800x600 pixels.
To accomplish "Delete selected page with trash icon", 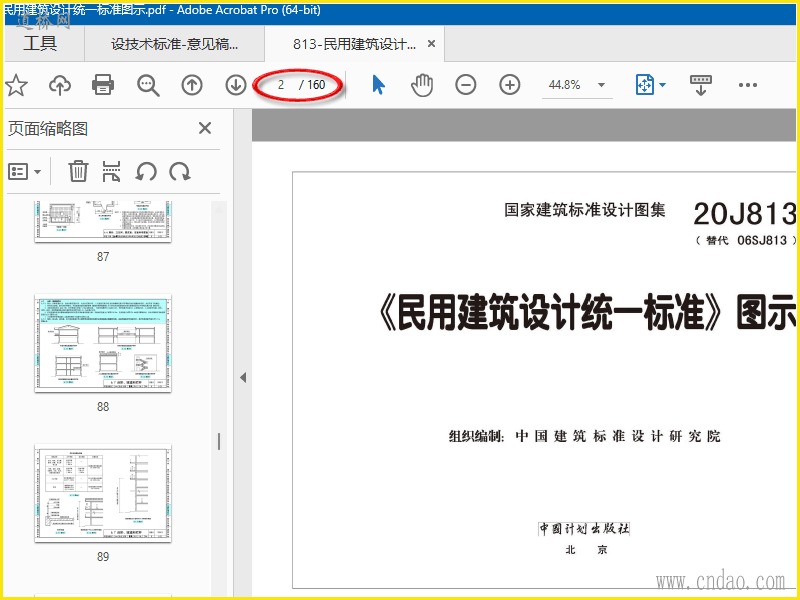I will [x=78, y=171].
